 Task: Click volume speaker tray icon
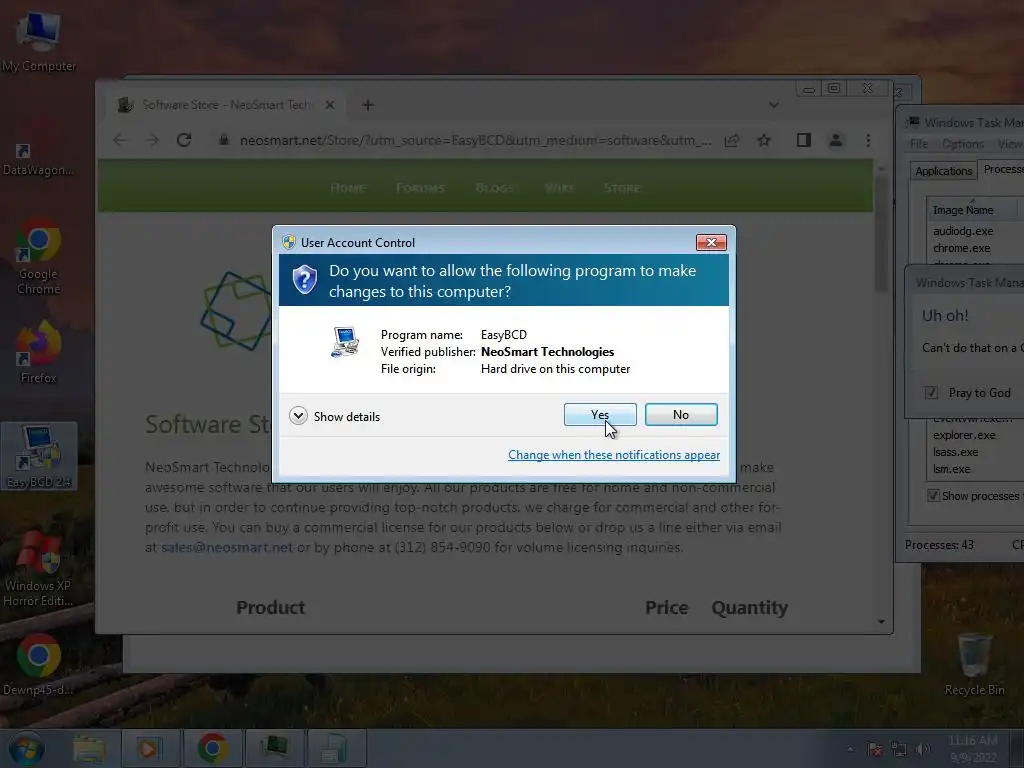(922, 749)
